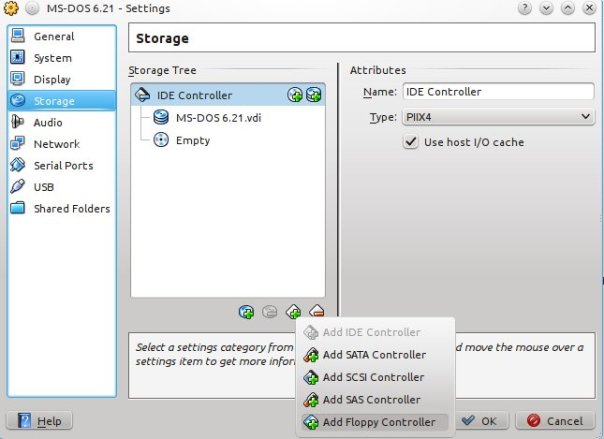Choose Add Floppy Controller from menu
Image resolution: width=604 pixels, height=439 pixels.
(x=375, y=422)
